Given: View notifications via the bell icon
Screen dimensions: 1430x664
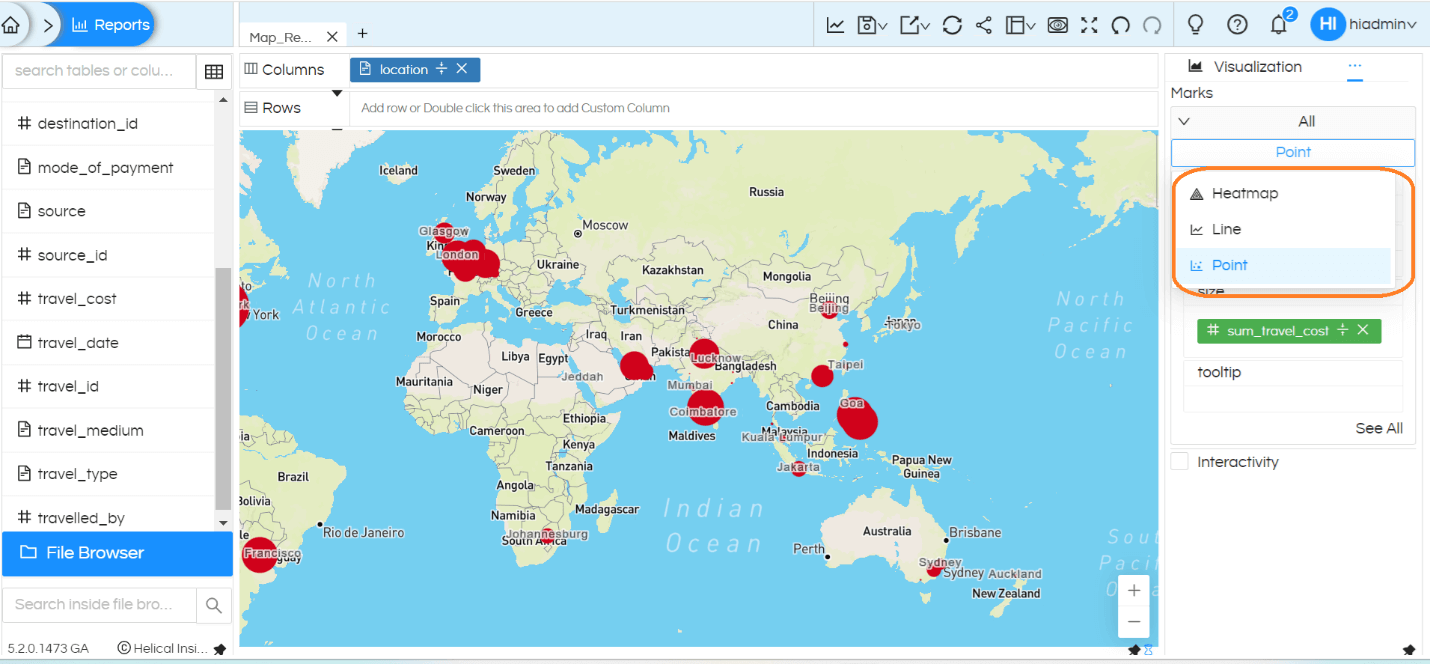Looking at the screenshot, I should pyautogui.click(x=1278, y=25).
